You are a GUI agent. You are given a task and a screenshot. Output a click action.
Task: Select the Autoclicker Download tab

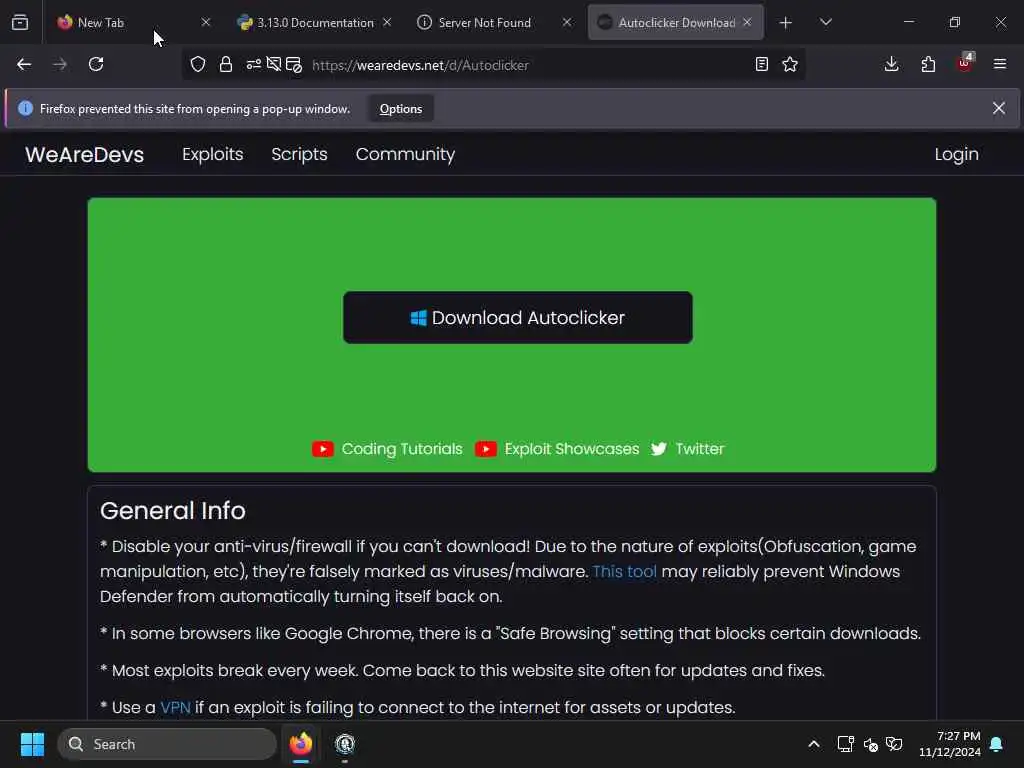point(676,22)
